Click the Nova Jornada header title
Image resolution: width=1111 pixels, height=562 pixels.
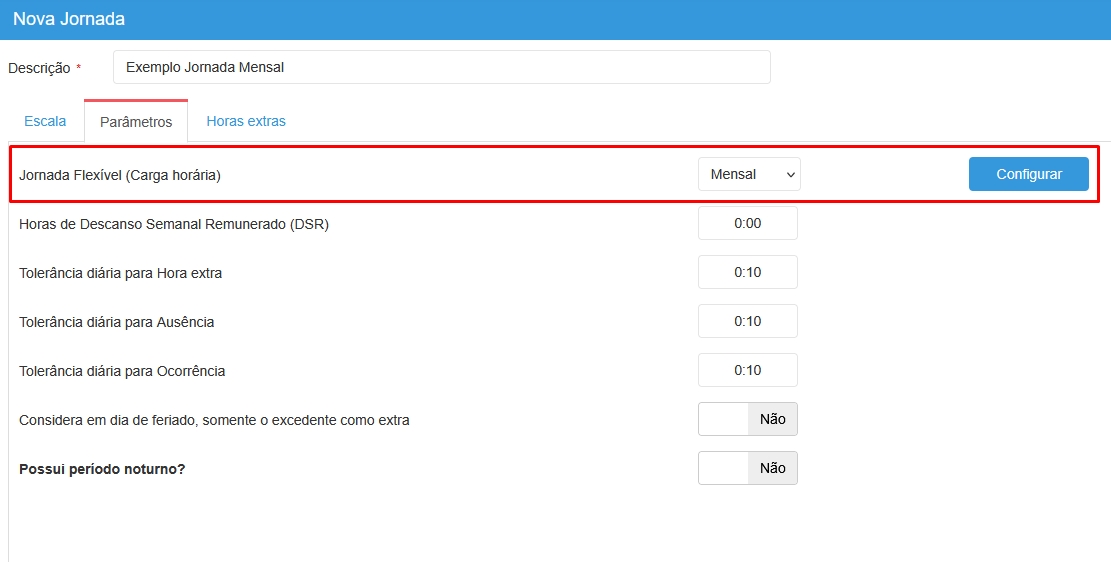[69, 19]
